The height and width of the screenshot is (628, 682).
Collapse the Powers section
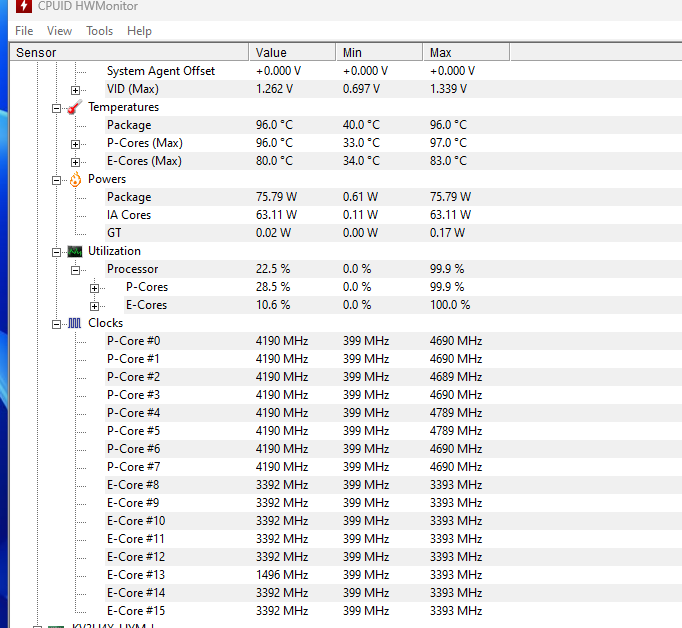pyautogui.click(x=57, y=180)
